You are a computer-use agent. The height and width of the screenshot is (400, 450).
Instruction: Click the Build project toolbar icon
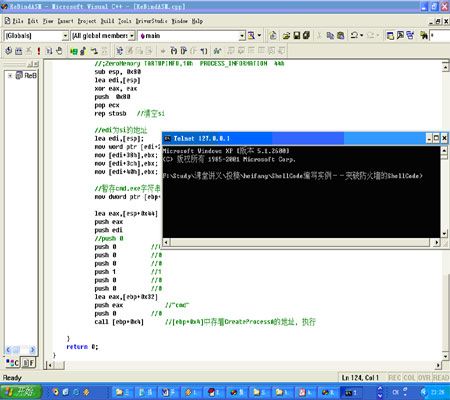point(19,51)
